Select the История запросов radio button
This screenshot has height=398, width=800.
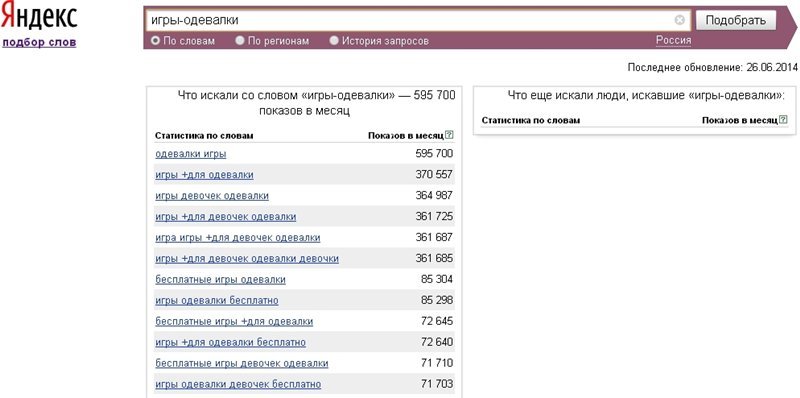[x=334, y=41]
